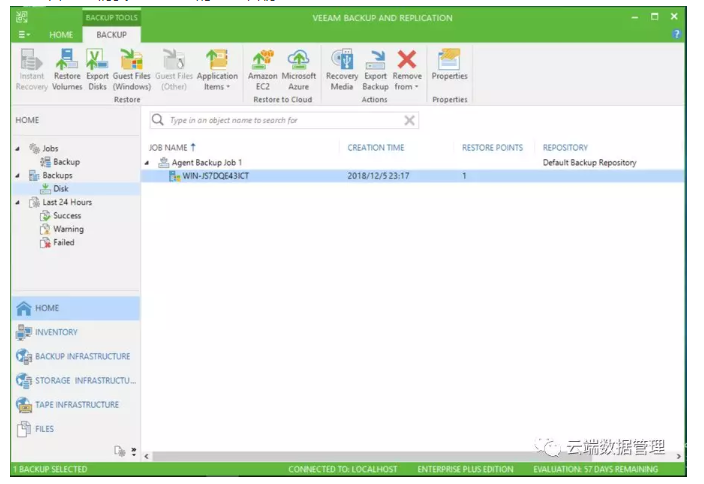Viewport: 704px width, 484px height.
Task: Sort by CREATION TIME column
Action: click(x=376, y=147)
